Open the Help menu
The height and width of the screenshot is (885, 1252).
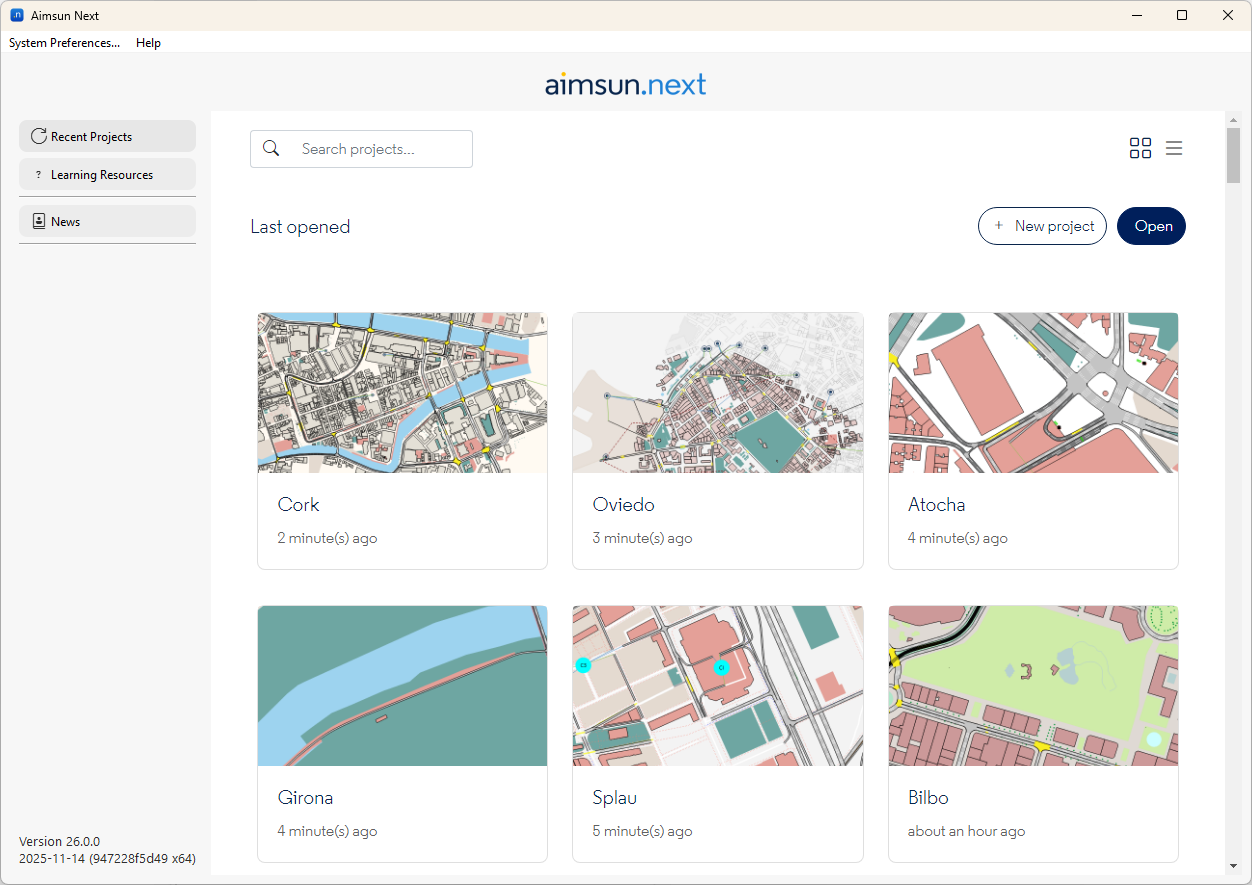(148, 43)
